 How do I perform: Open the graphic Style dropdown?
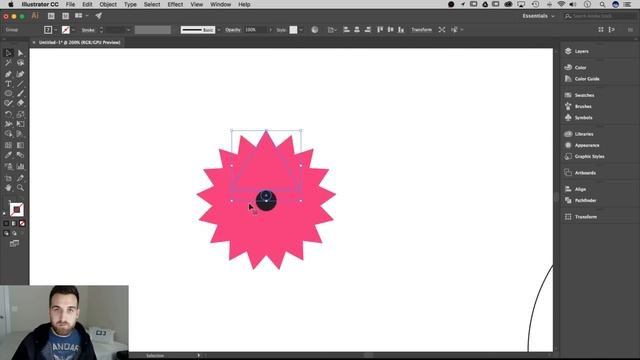pyautogui.click(x=301, y=30)
